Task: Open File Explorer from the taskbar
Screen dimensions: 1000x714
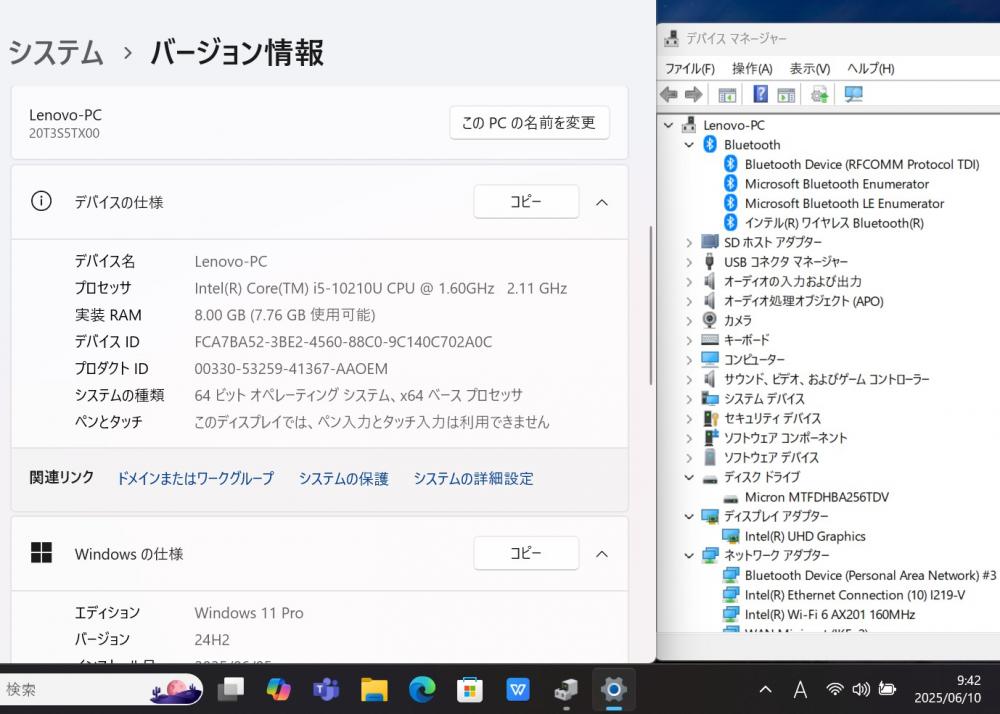Action: pos(374,689)
